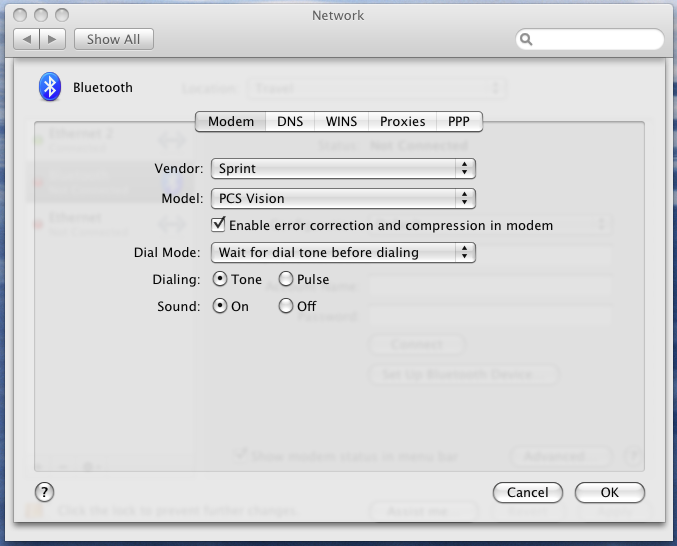677x546 pixels.
Task: Open the Model dropdown showing PCS Vision
Action: point(343,199)
